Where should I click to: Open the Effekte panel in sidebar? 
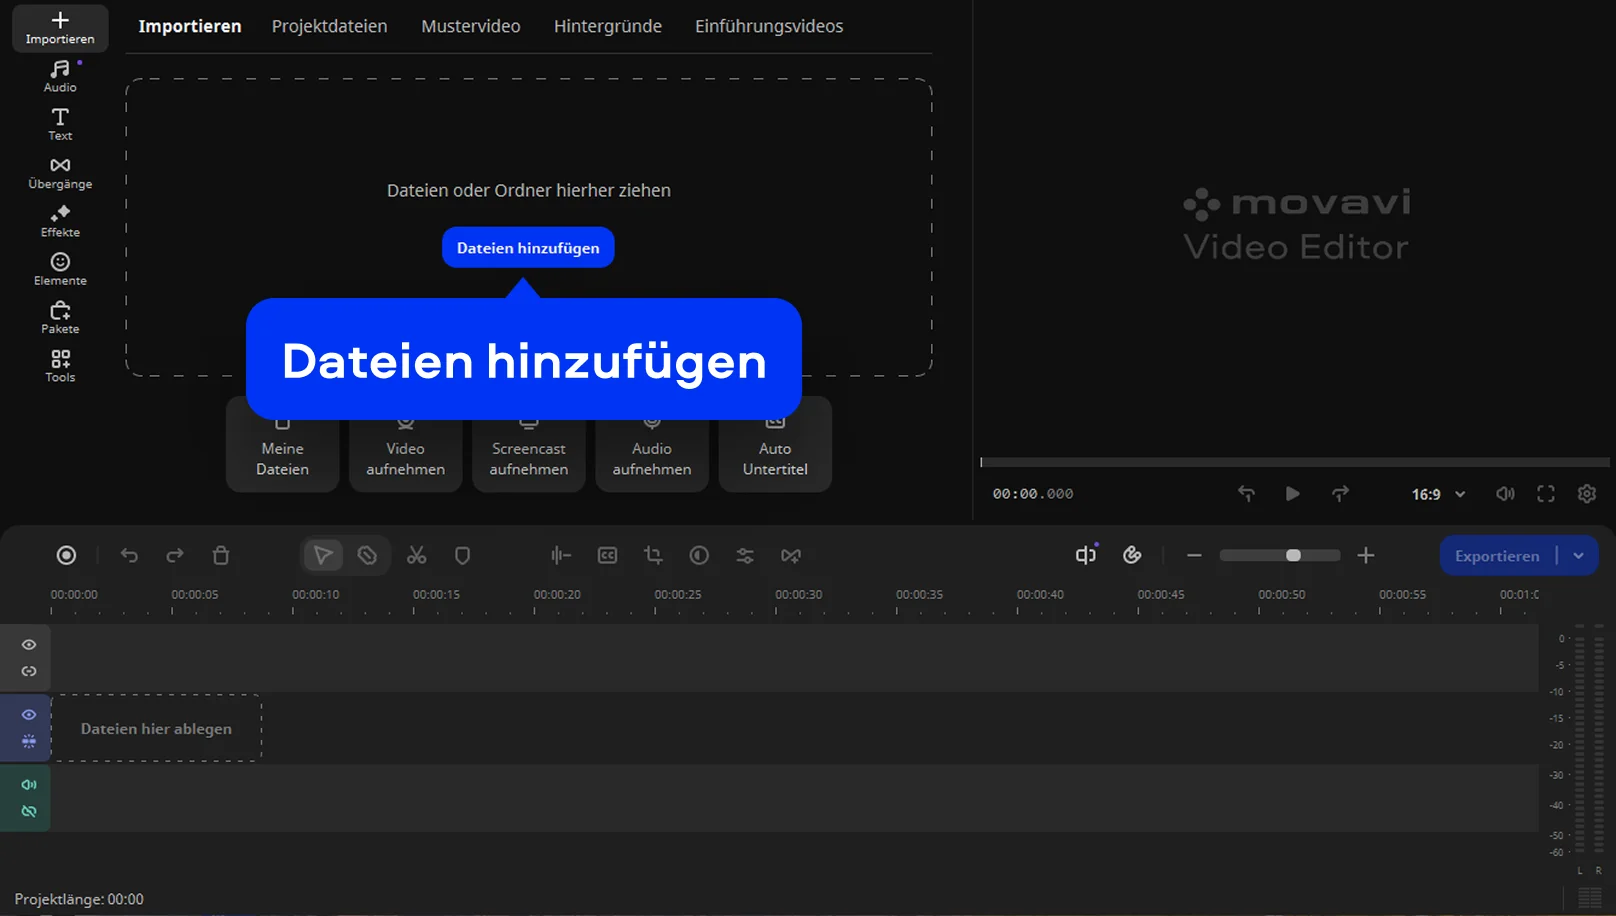(x=60, y=220)
